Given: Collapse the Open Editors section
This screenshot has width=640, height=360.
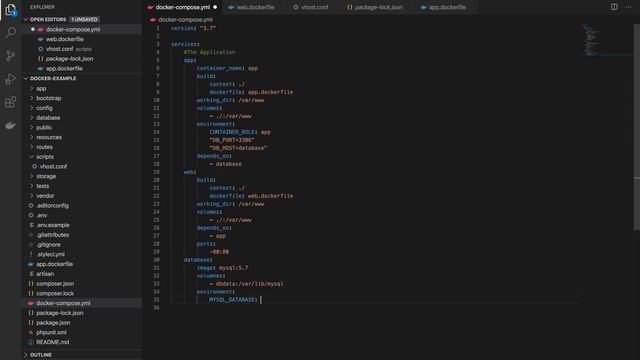Looking at the screenshot, I should click(x=26, y=20).
